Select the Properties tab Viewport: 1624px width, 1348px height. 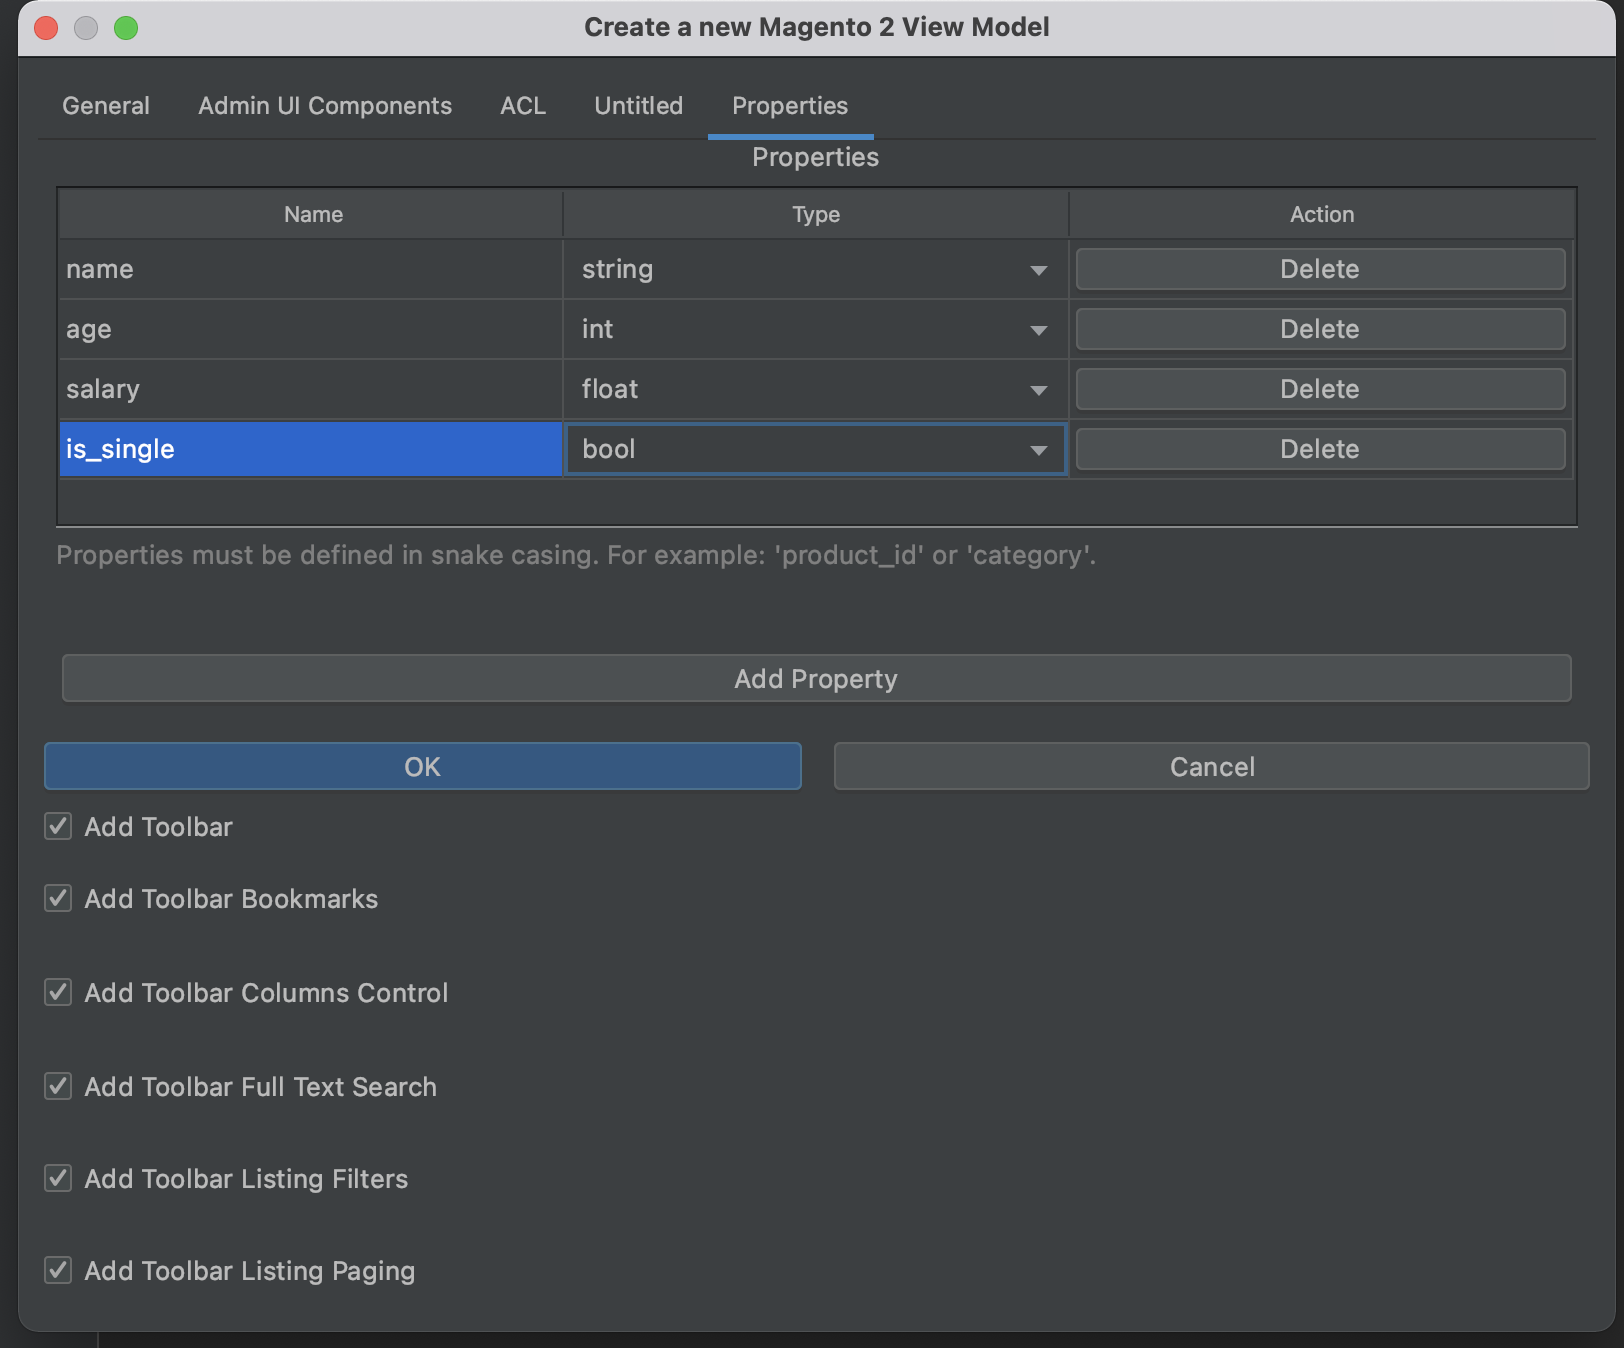pyautogui.click(x=790, y=106)
